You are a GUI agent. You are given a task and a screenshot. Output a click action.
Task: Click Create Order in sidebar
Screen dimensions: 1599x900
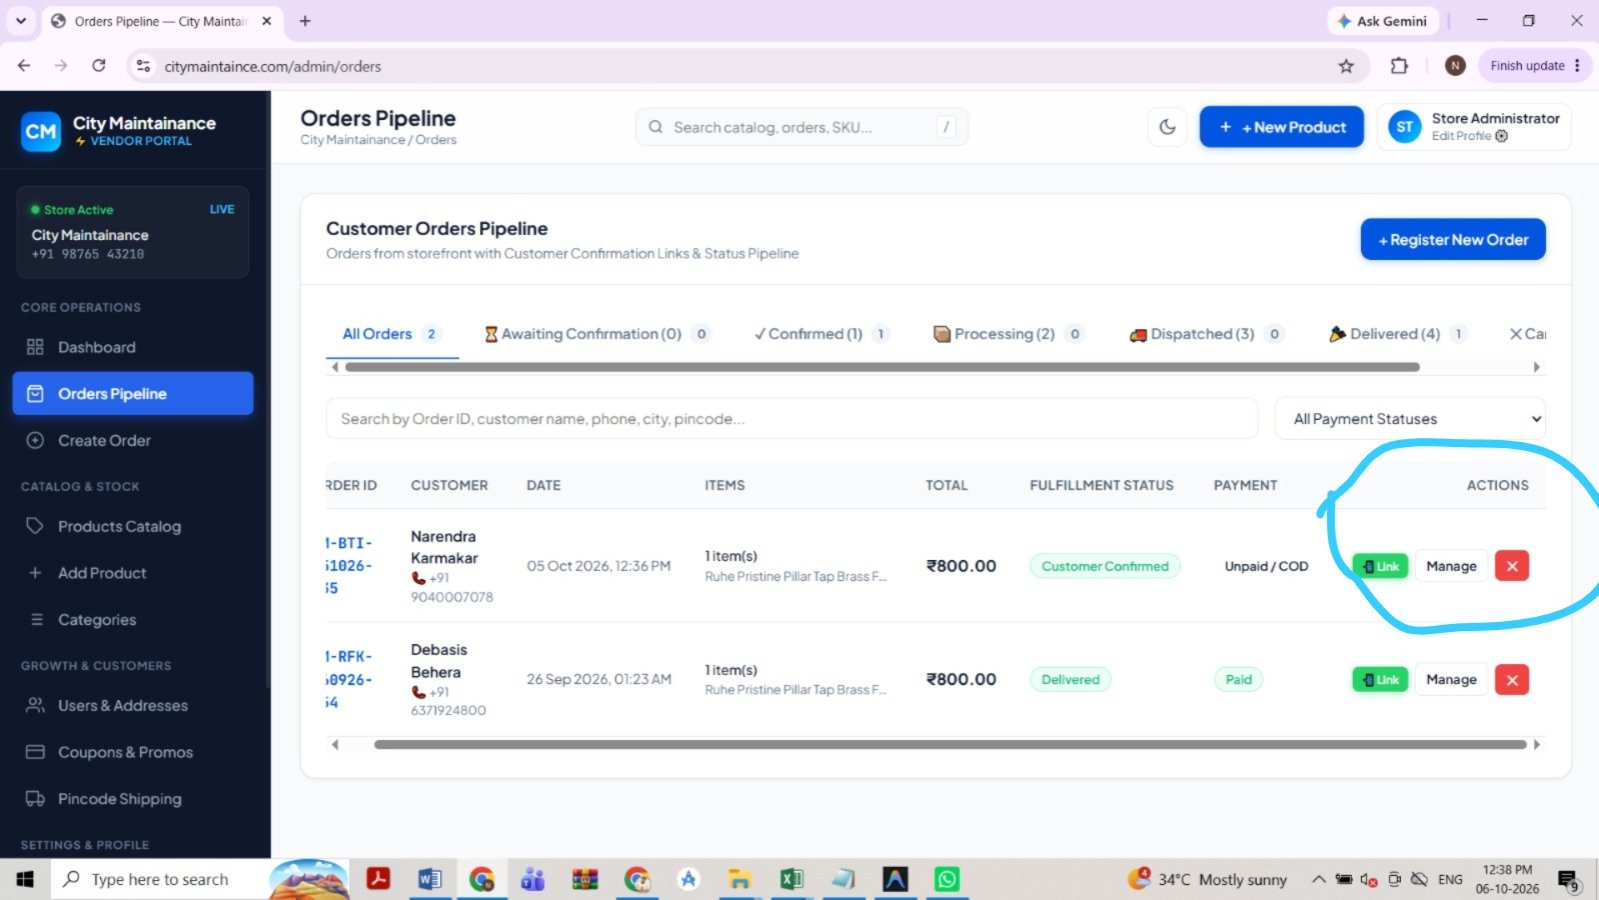click(x=132, y=440)
